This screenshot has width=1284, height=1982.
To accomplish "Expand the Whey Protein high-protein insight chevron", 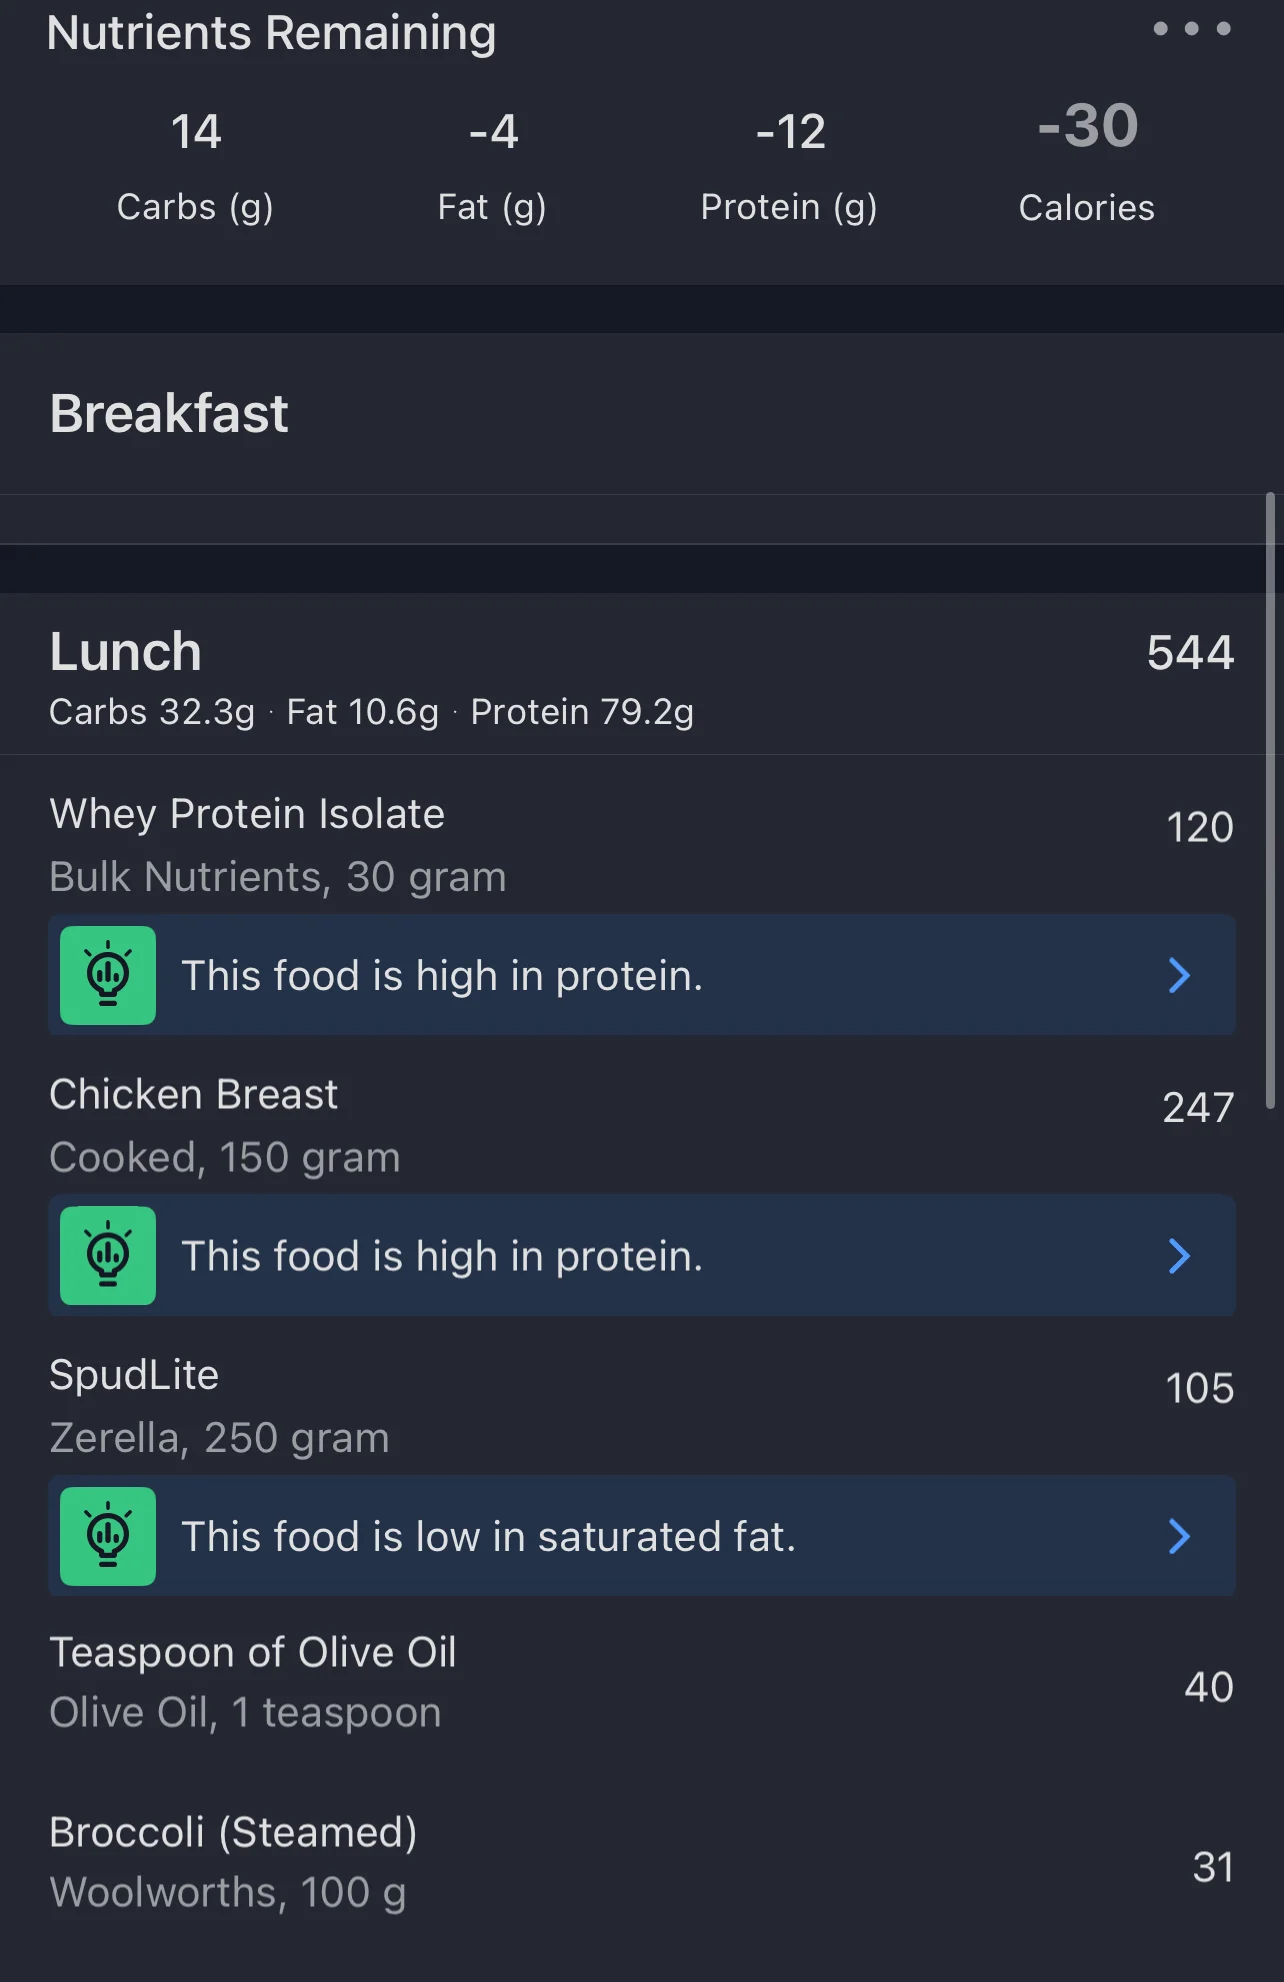I will click(x=1179, y=975).
